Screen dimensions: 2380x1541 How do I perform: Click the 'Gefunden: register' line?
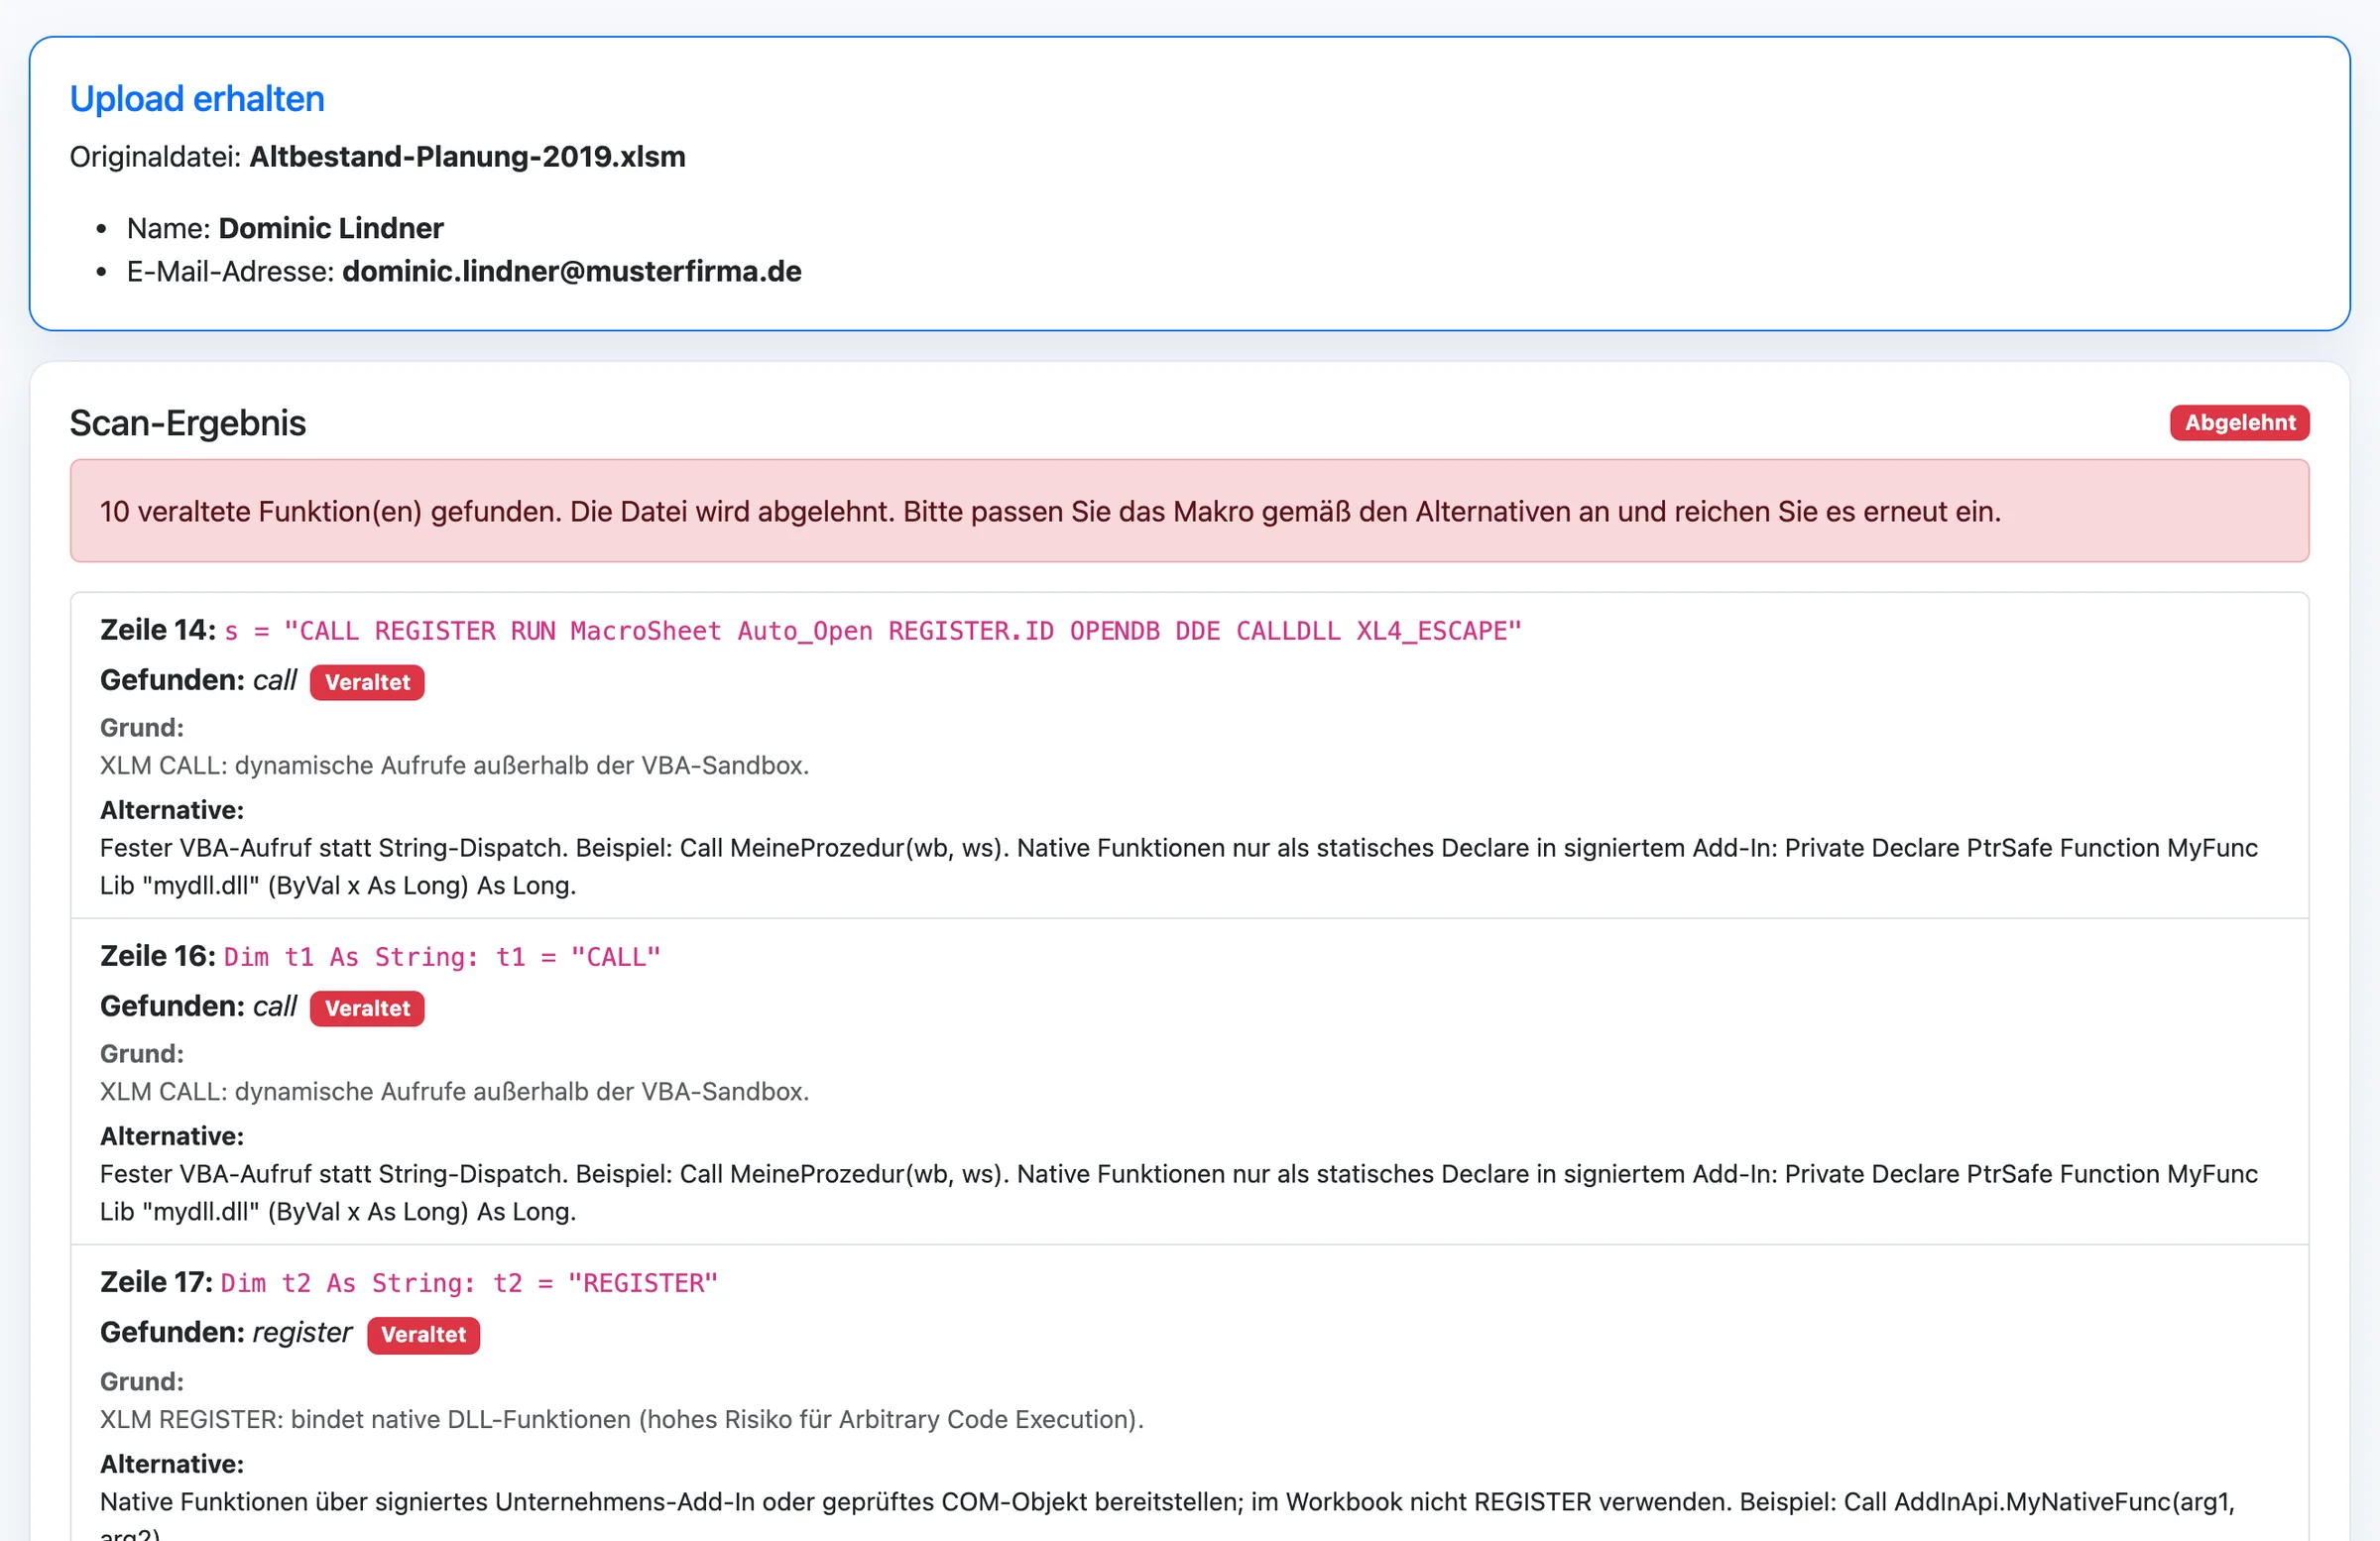[x=290, y=1333]
